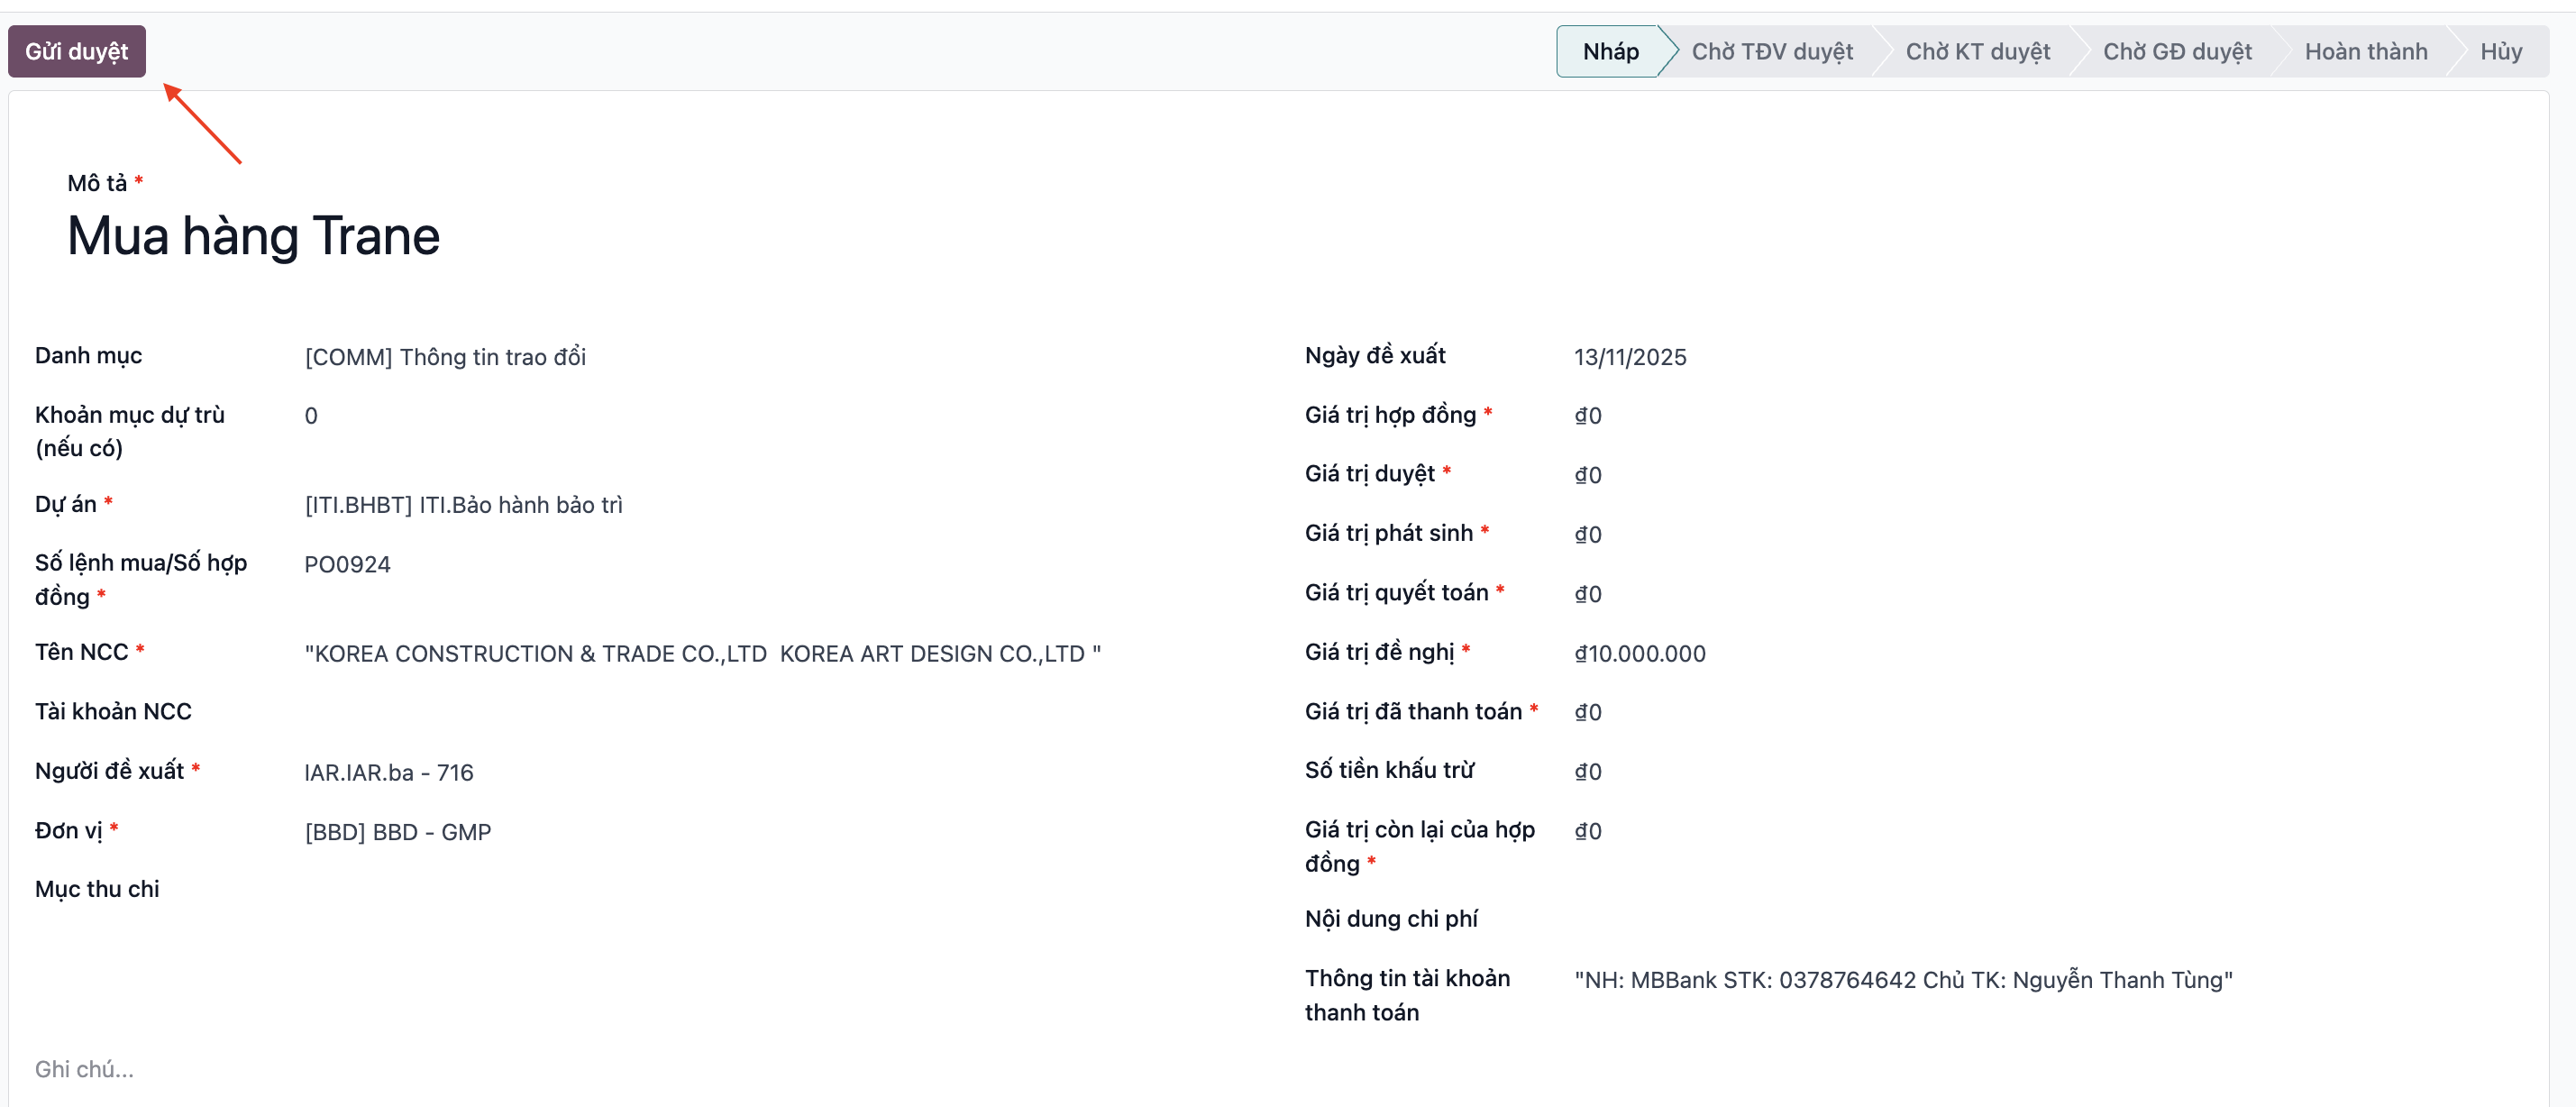
Task: Click the Giá trị hợp đồng value
Action: (1587, 416)
